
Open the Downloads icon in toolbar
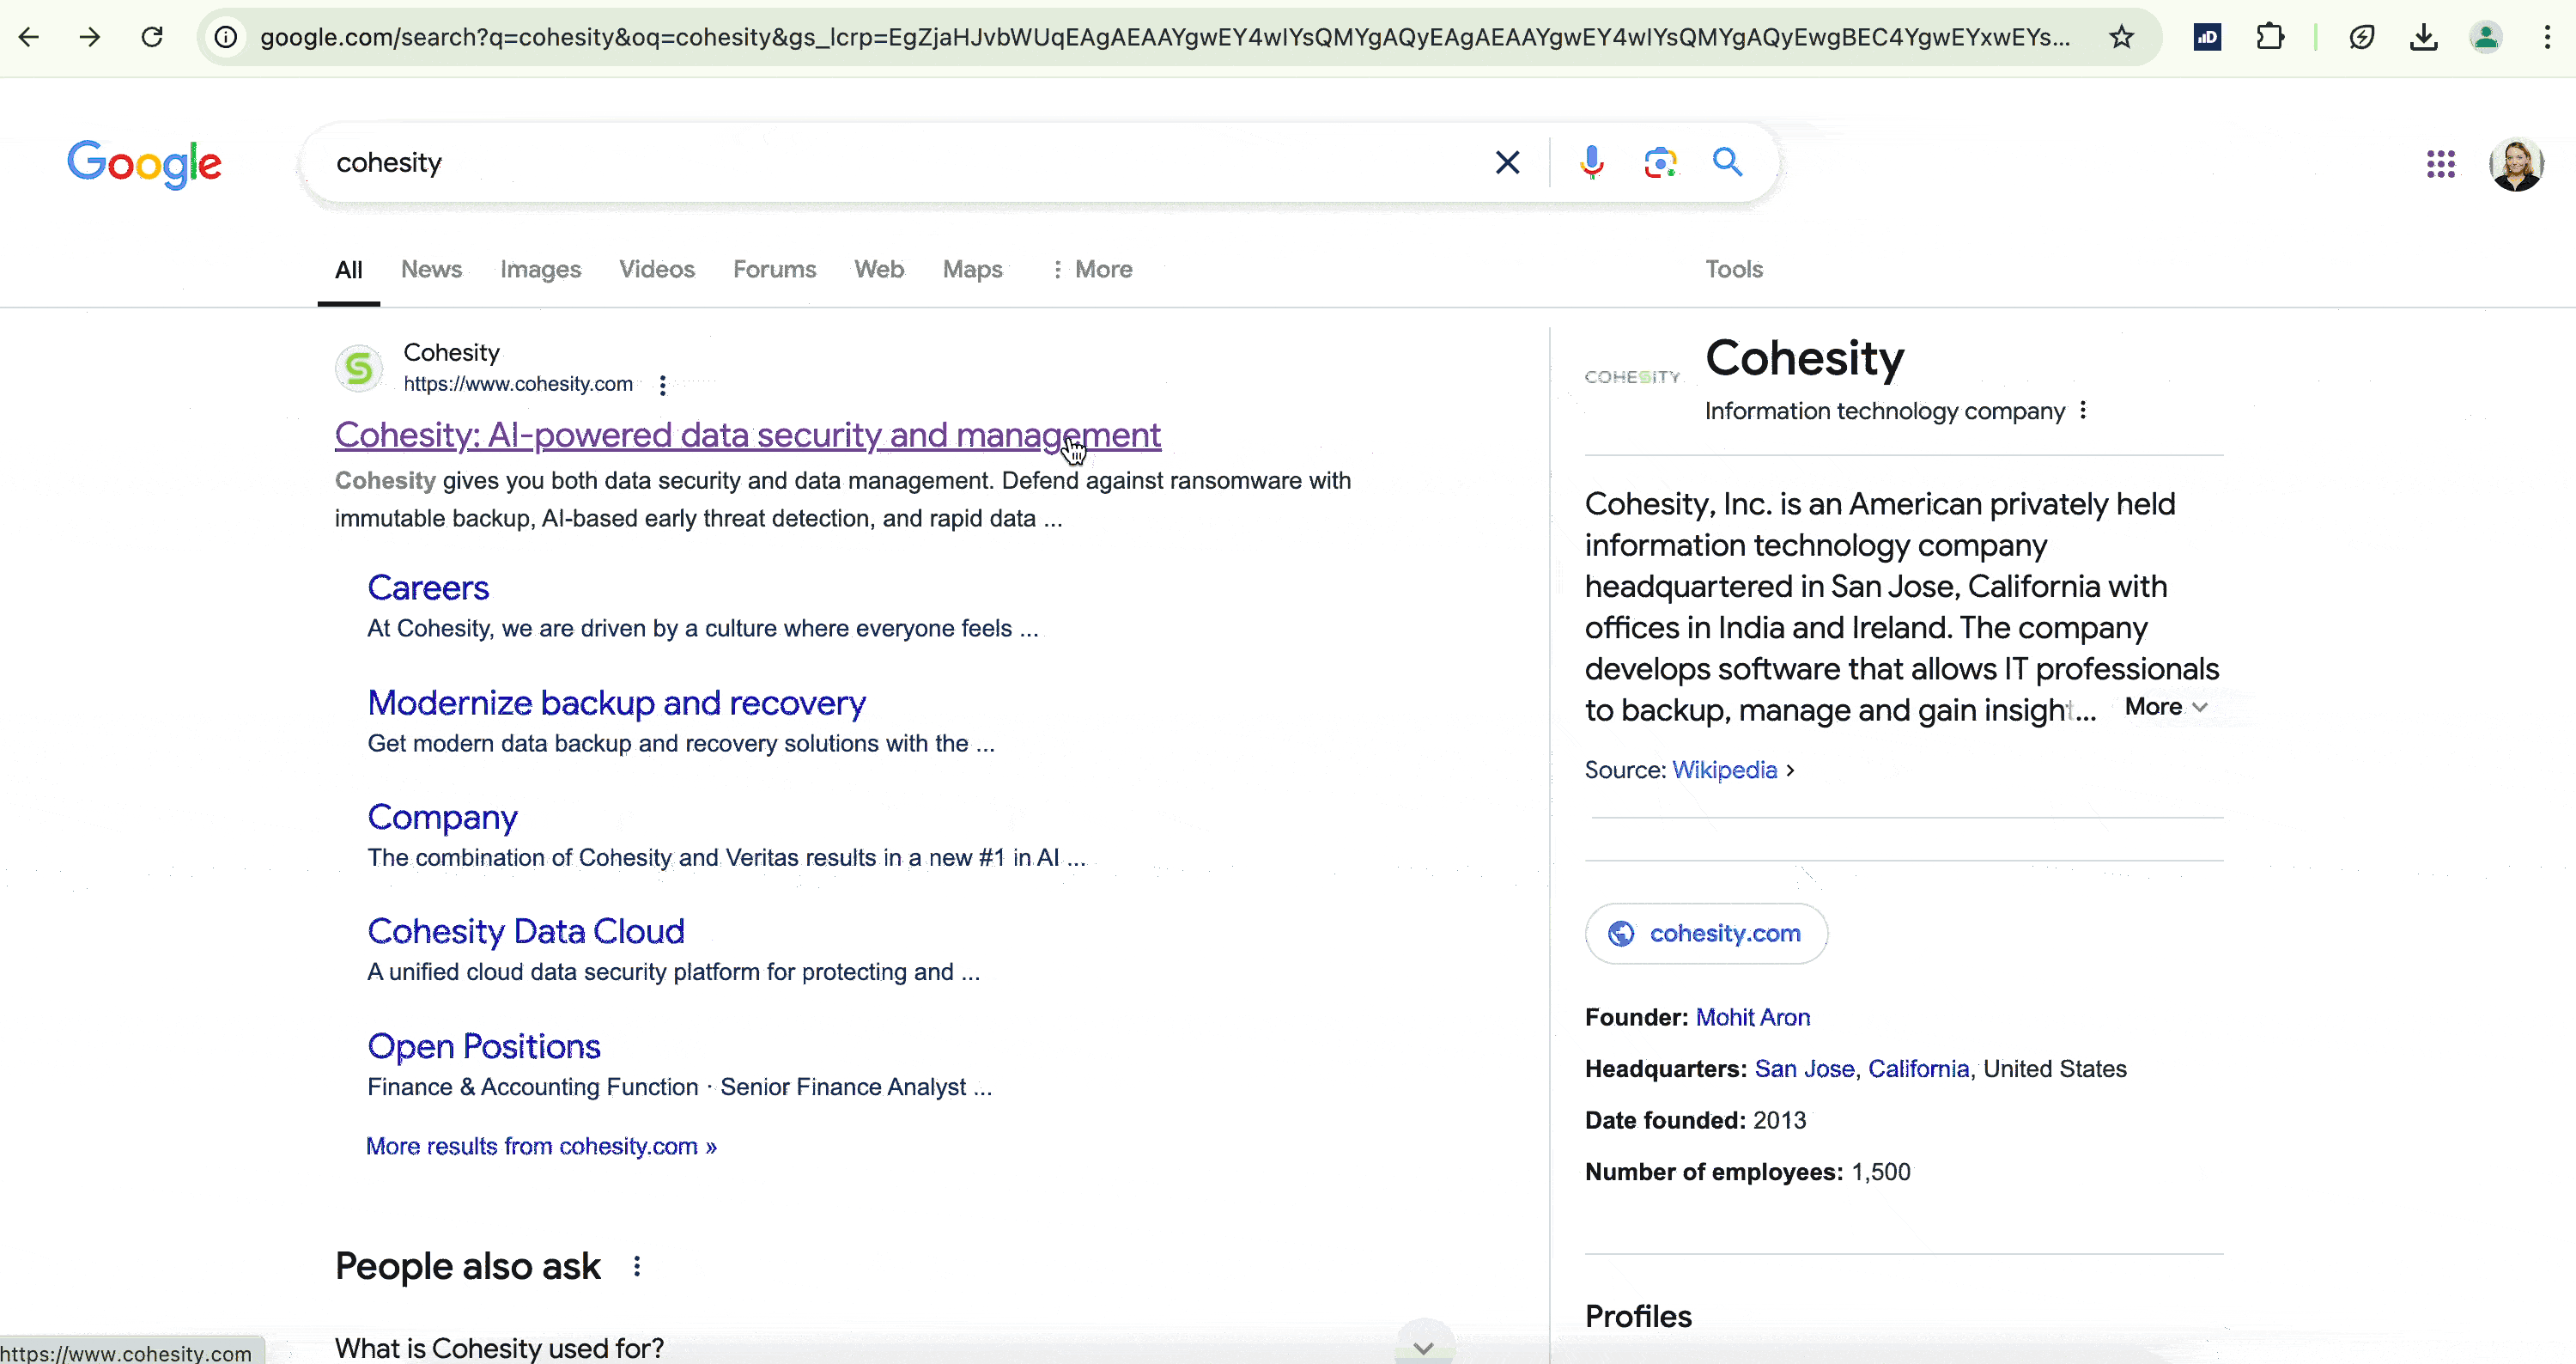coord(2423,37)
